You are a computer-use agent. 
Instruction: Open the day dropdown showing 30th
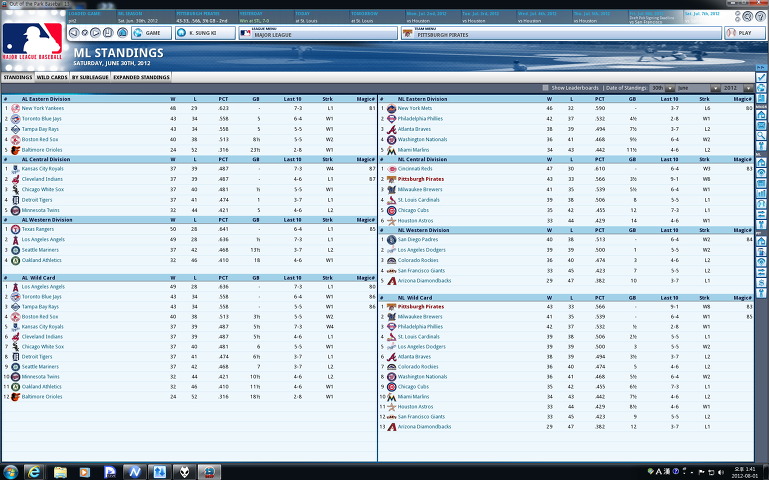662,88
